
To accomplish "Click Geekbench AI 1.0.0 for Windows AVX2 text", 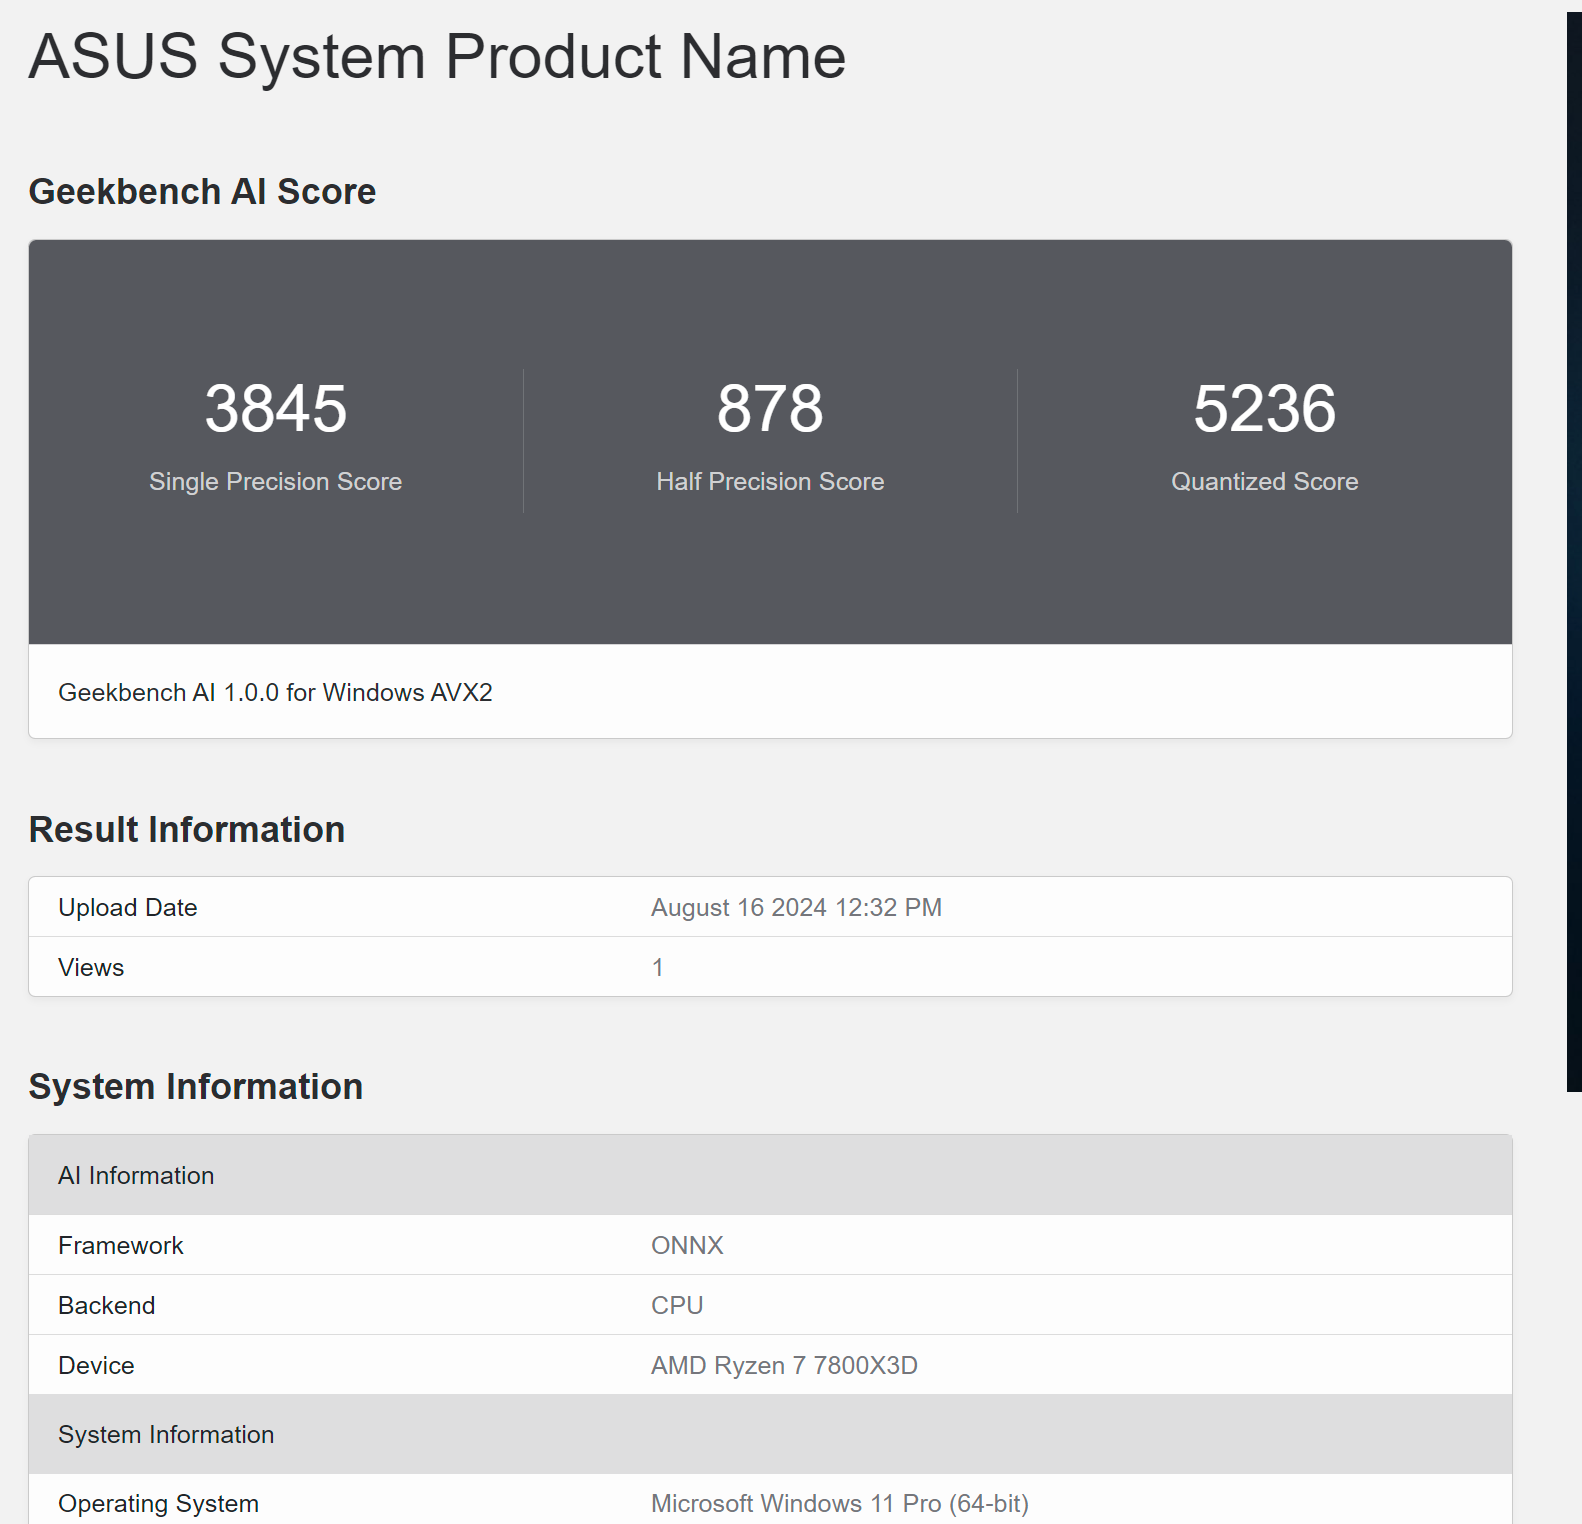I will point(275,692).
